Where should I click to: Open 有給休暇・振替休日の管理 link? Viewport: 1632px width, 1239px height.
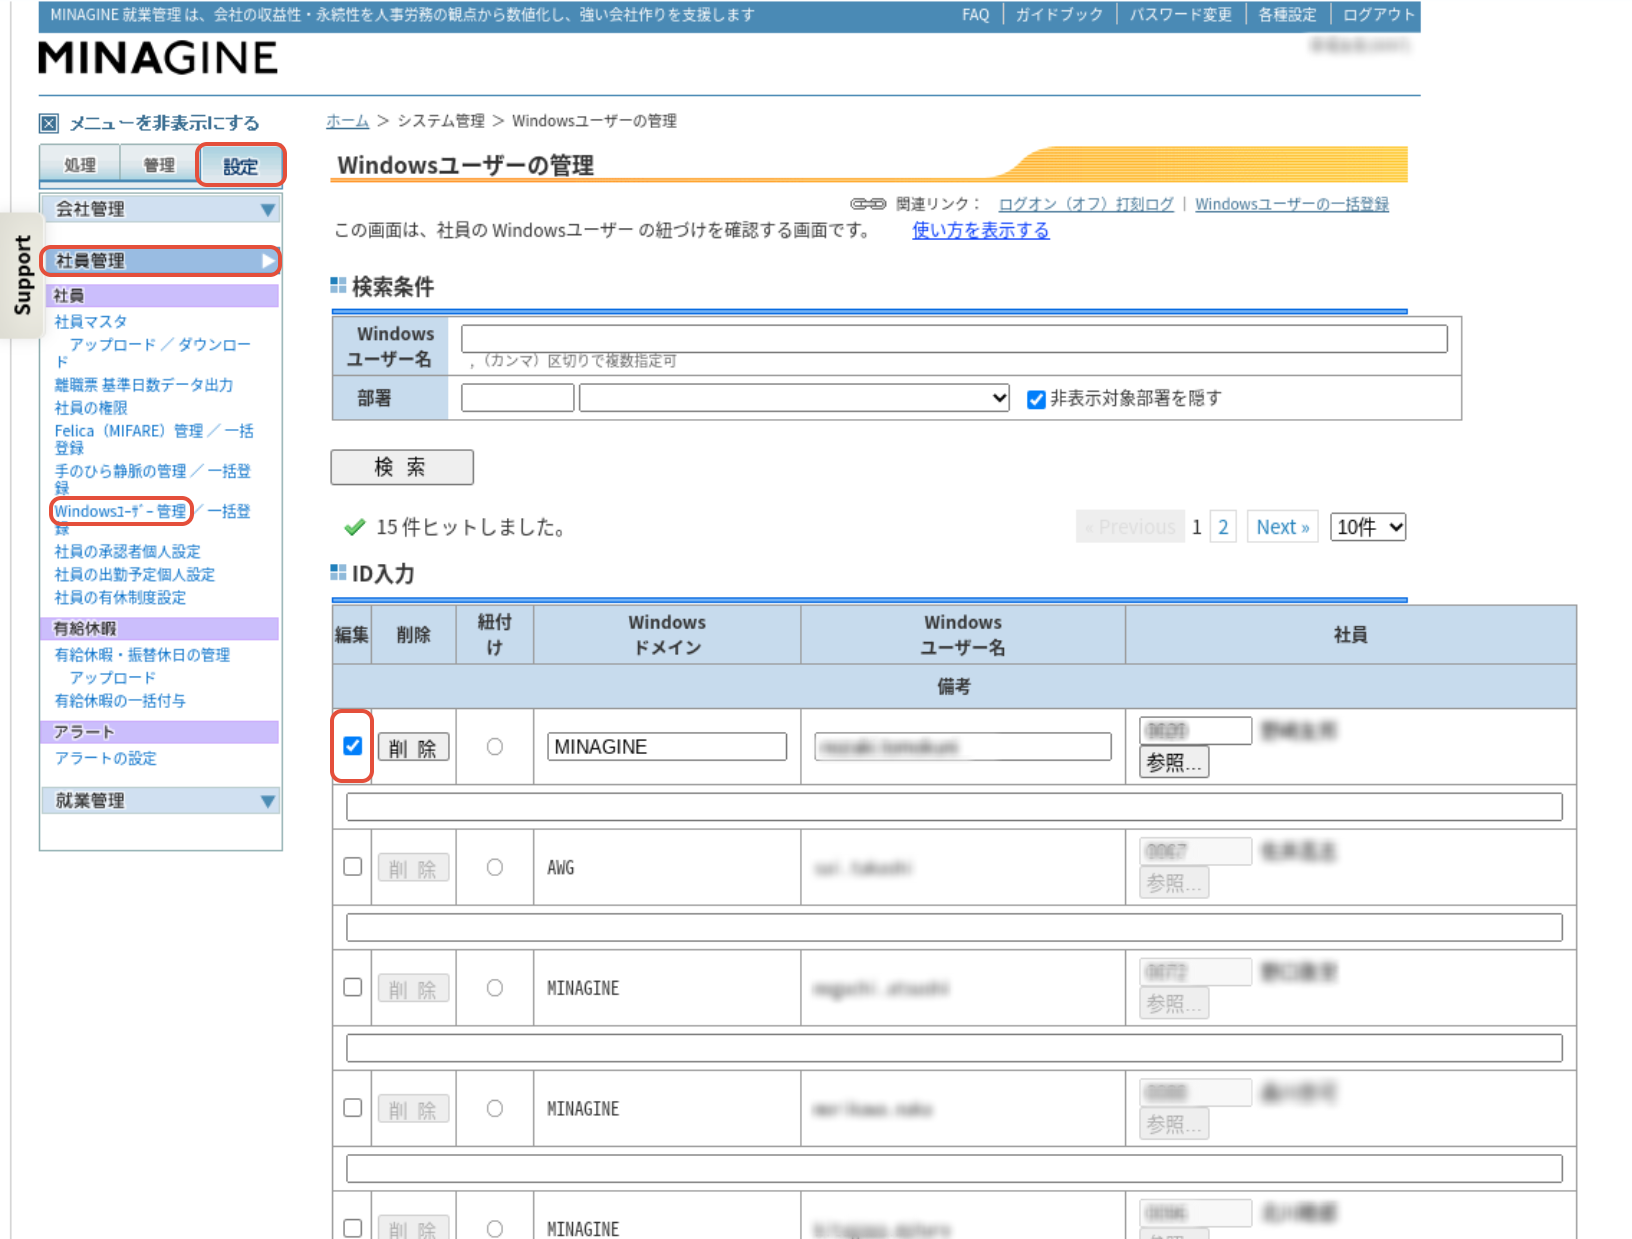click(142, 655)
